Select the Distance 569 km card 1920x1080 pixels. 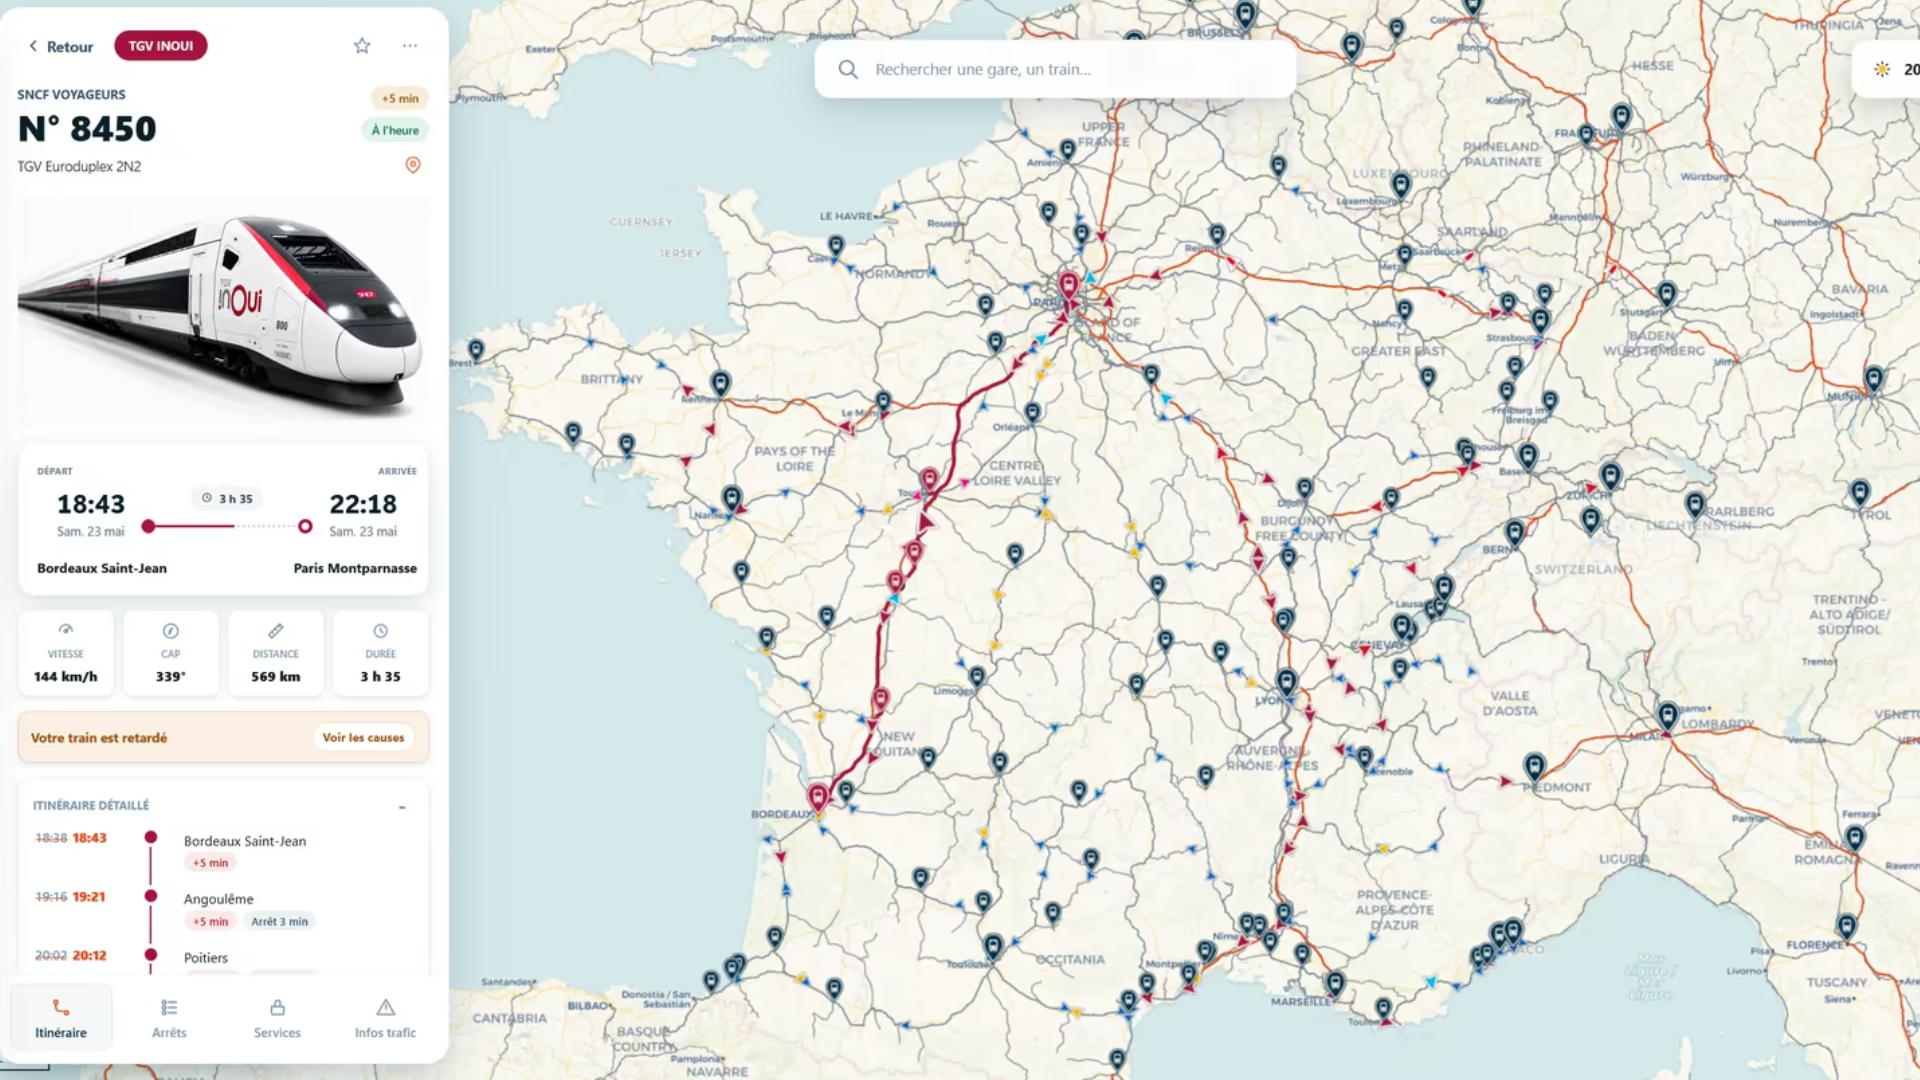(276, 653)
